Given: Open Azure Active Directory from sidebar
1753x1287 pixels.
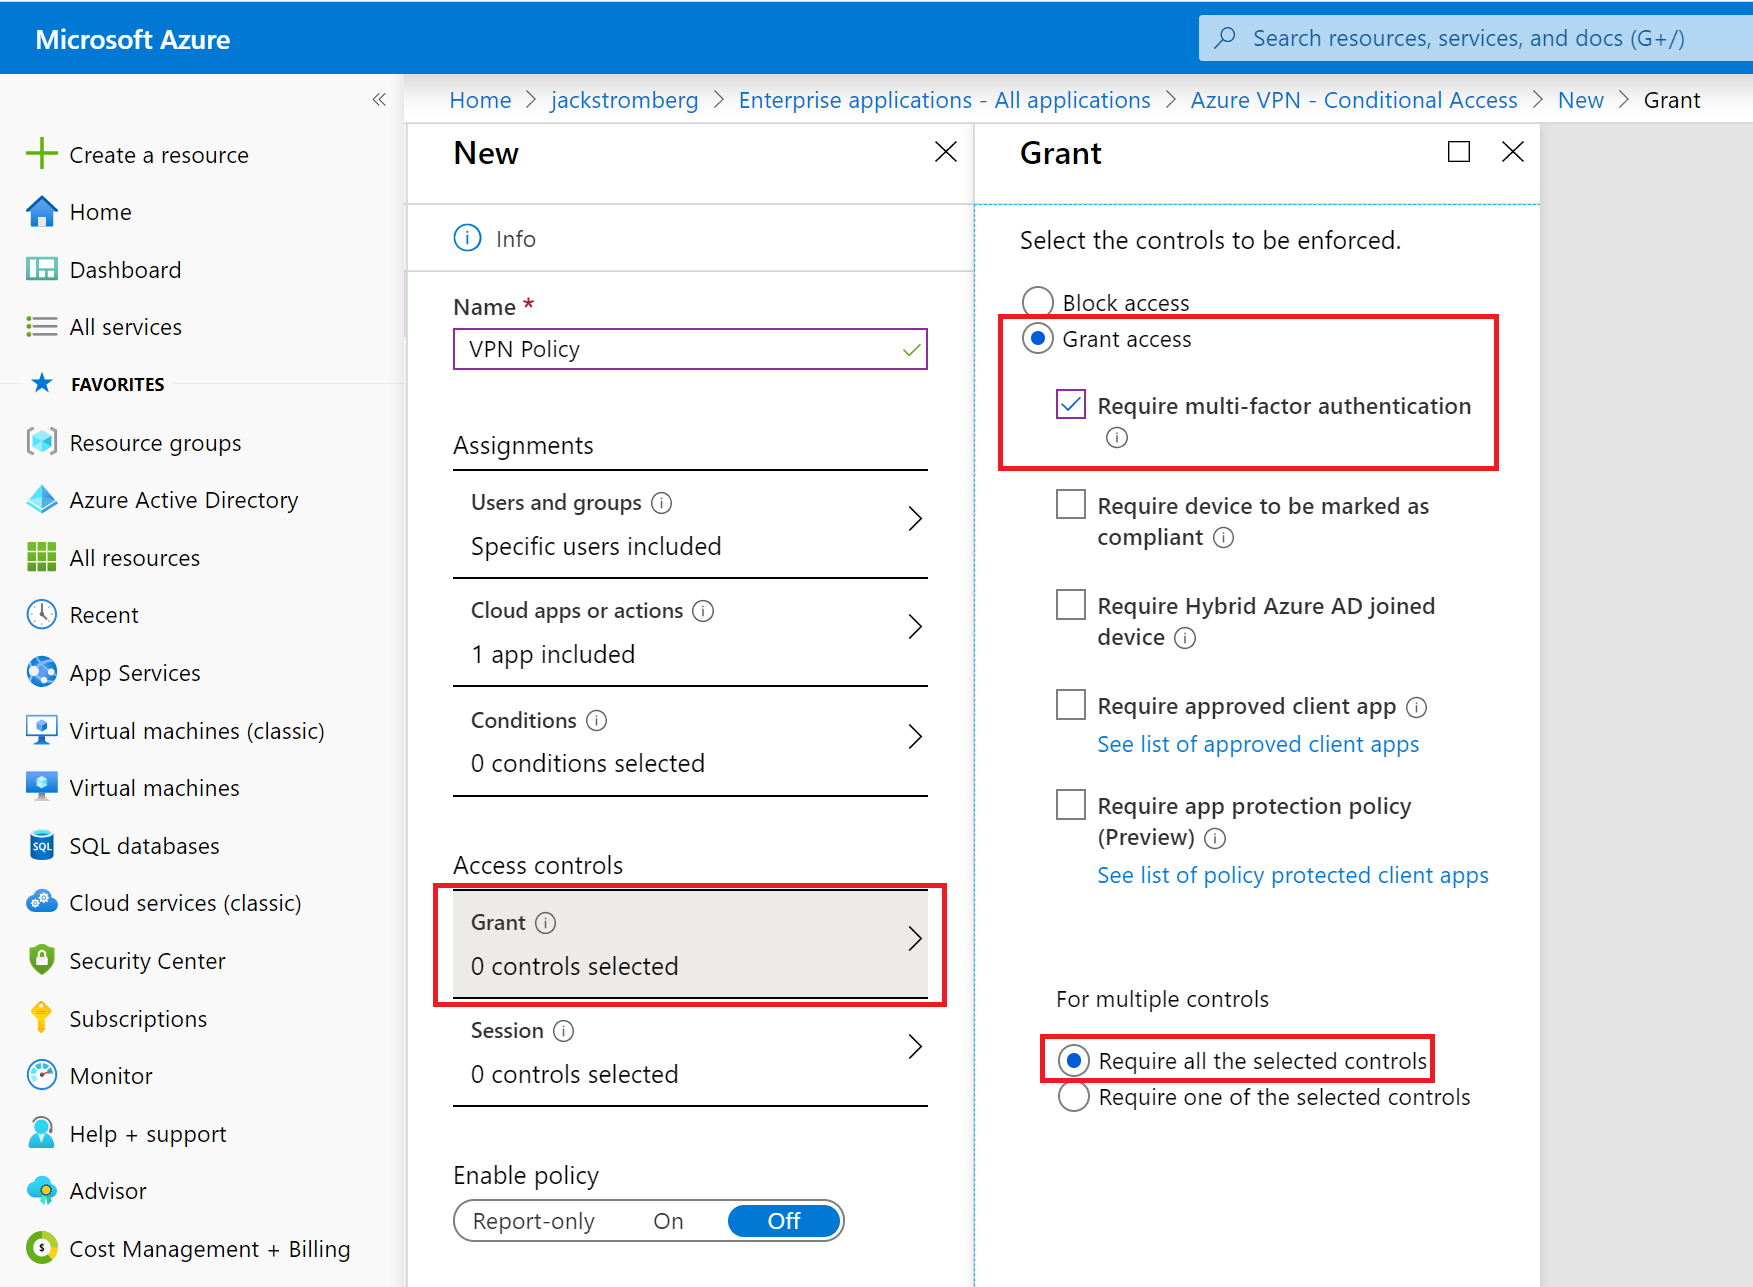Looking at the screenshot, I should [183, 499].
